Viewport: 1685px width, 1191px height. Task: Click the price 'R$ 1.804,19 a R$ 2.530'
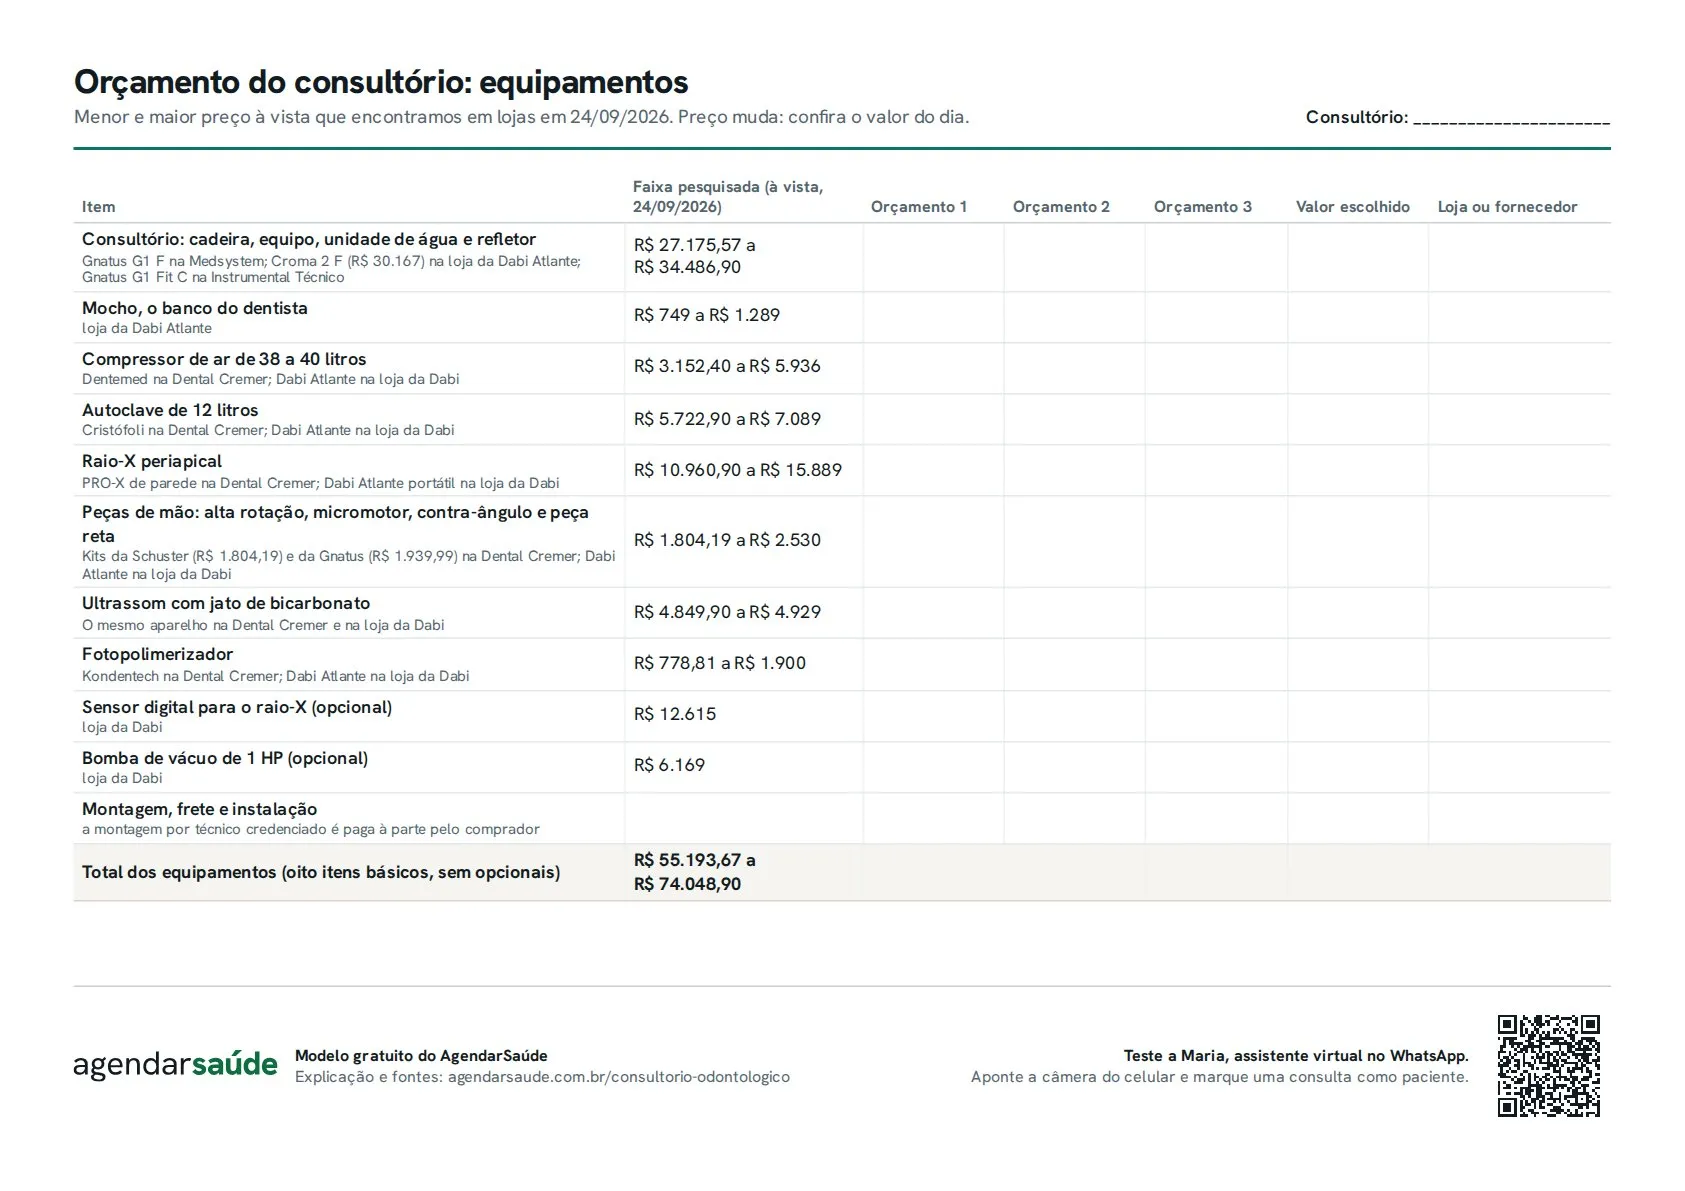(x=727, y=540)
